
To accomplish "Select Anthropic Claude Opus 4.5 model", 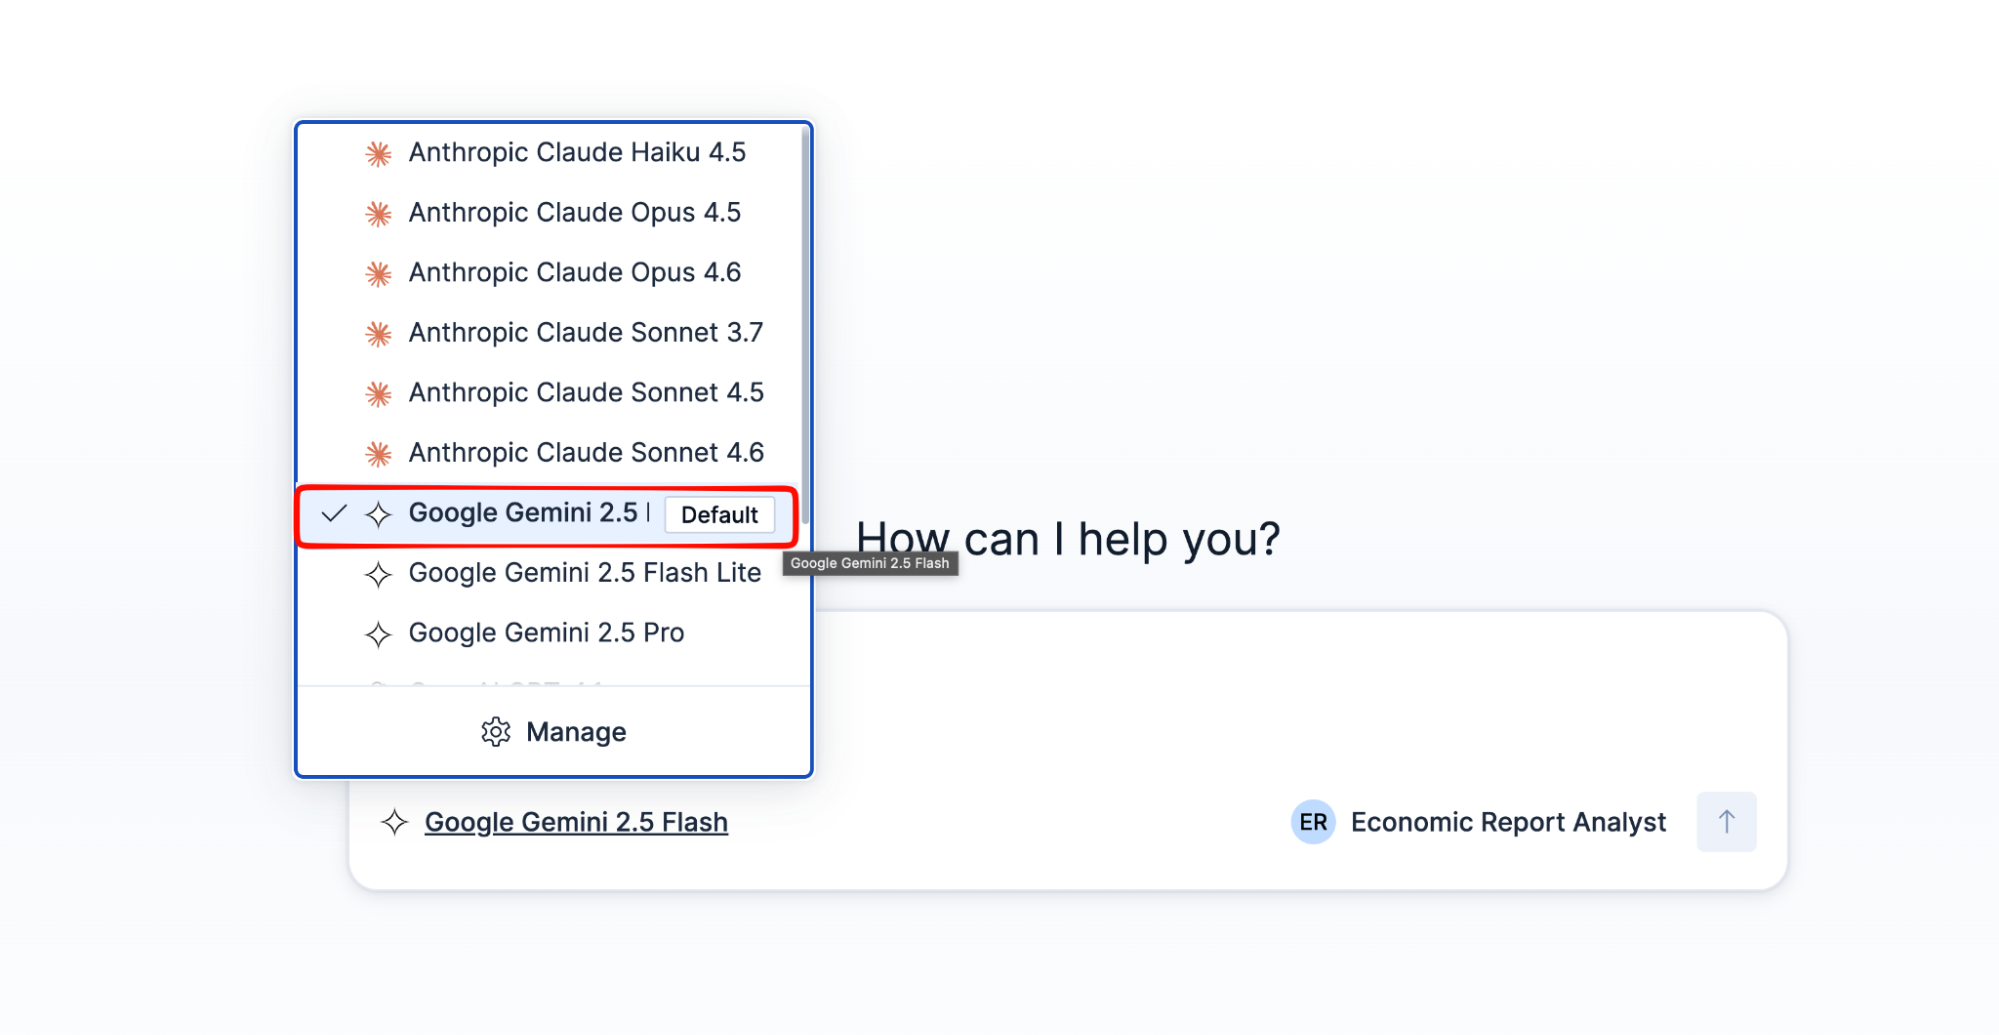I will point(553,213).
